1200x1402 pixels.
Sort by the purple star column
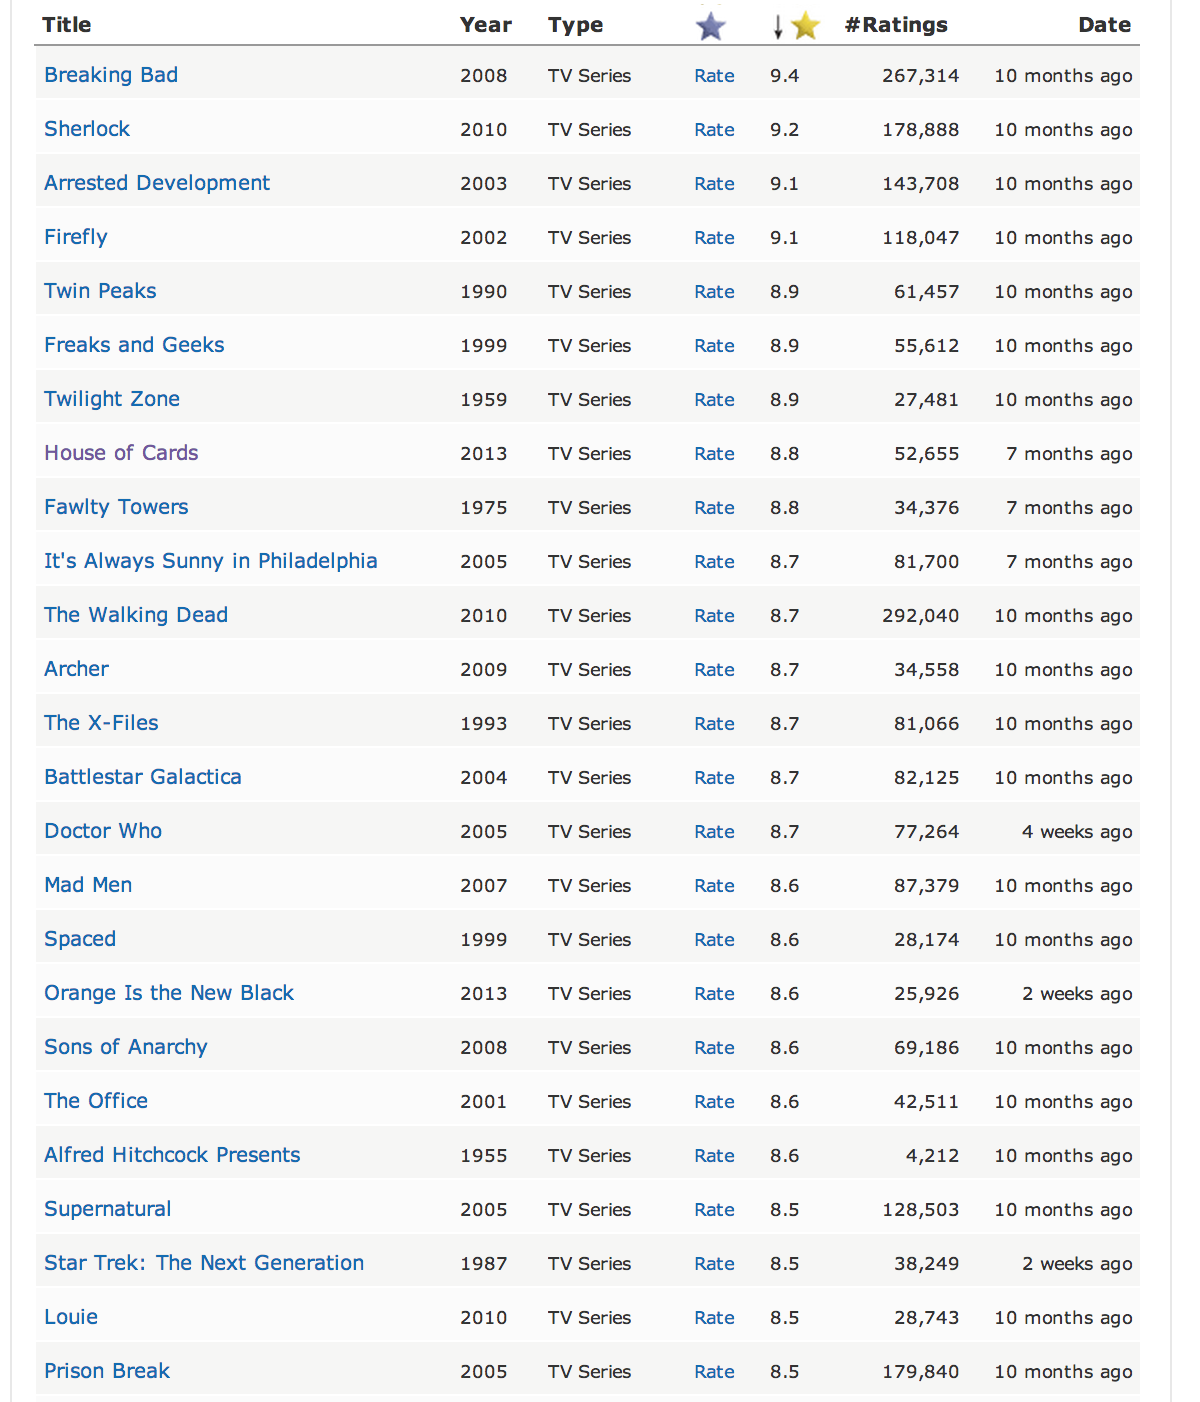tap(710, 26)
